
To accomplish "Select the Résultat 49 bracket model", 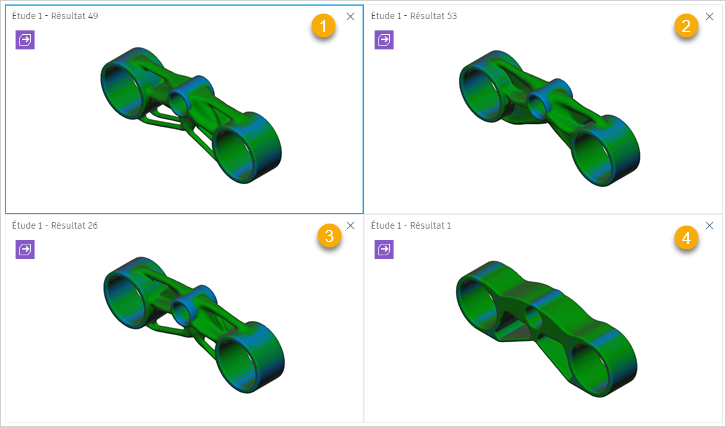I will [x=191, y=115].
